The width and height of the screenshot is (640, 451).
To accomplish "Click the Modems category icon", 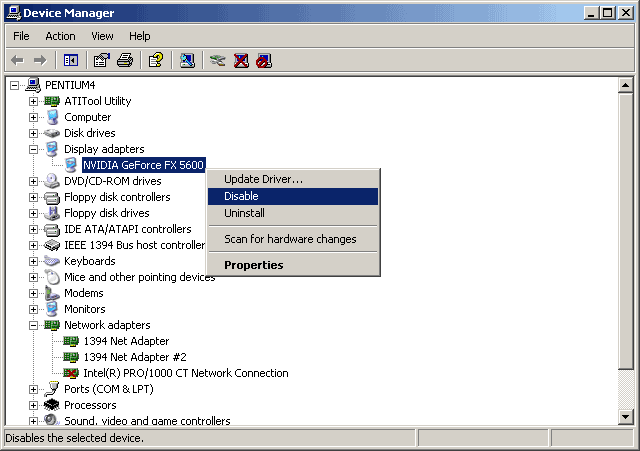I will tap(52, 293).
